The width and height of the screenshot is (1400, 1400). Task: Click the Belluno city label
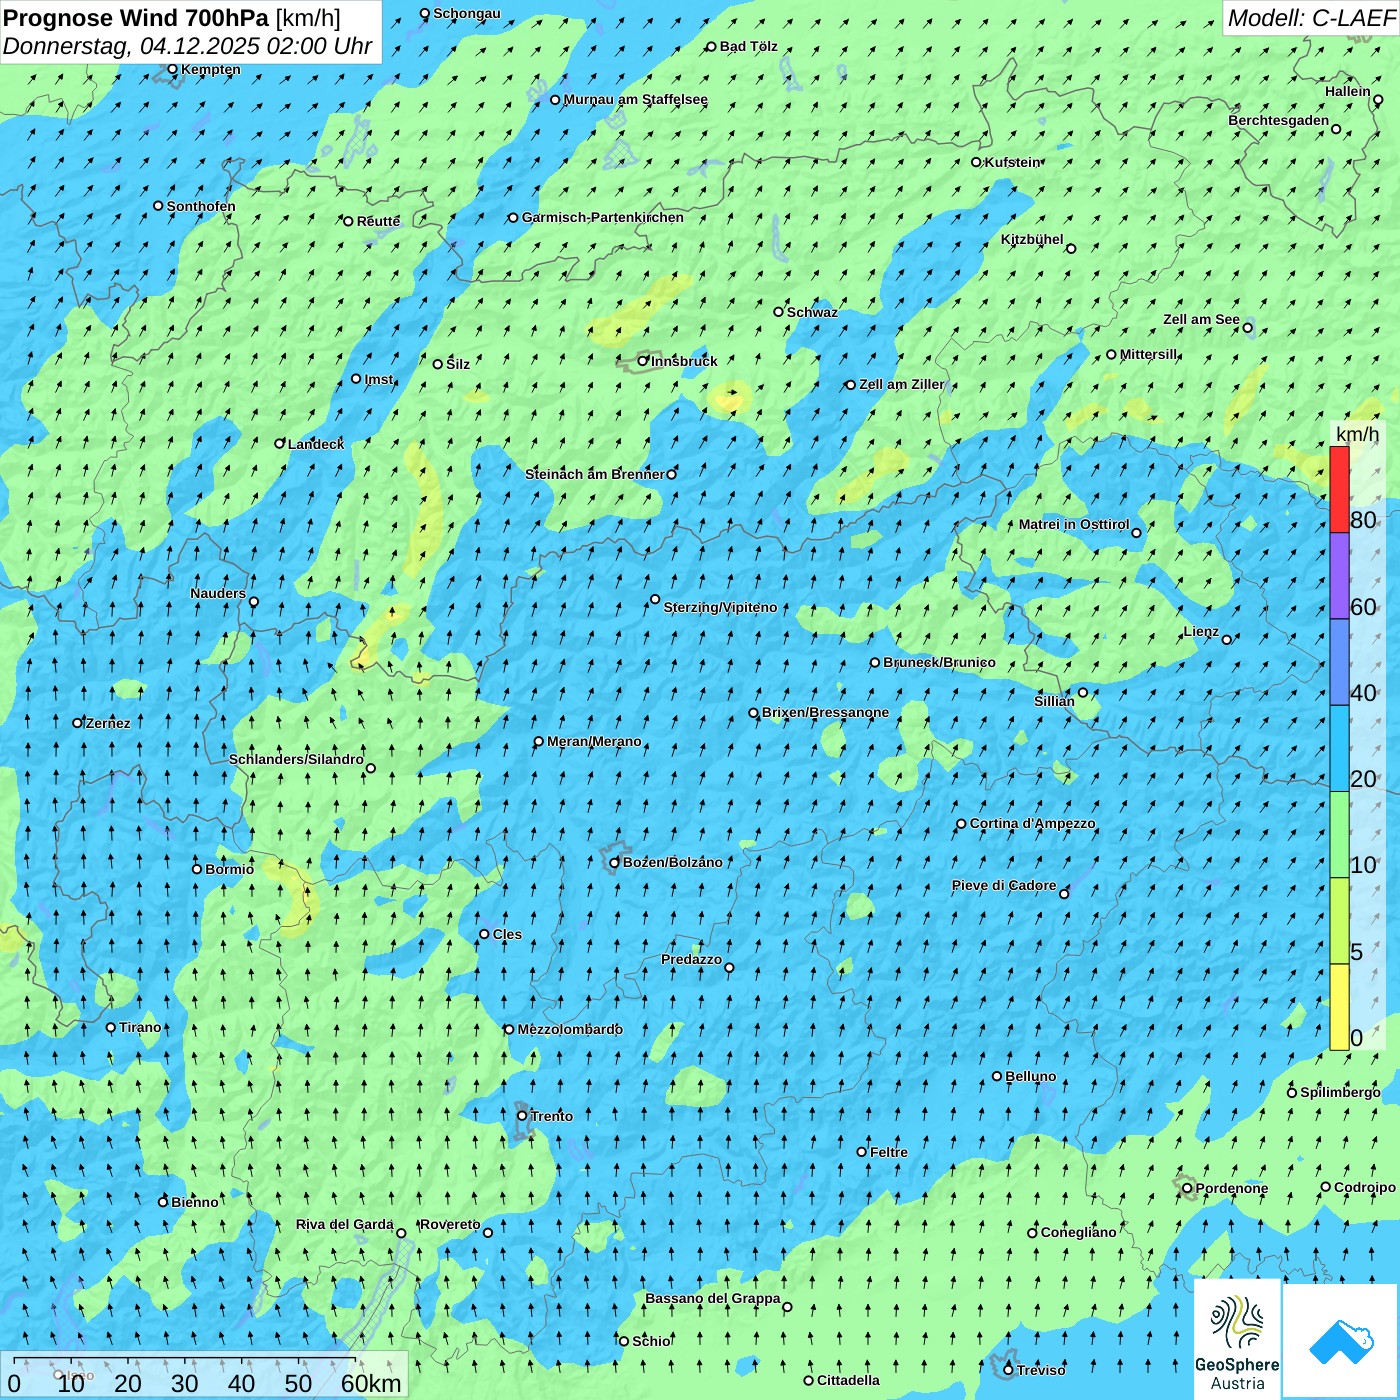[1030, 1076]
